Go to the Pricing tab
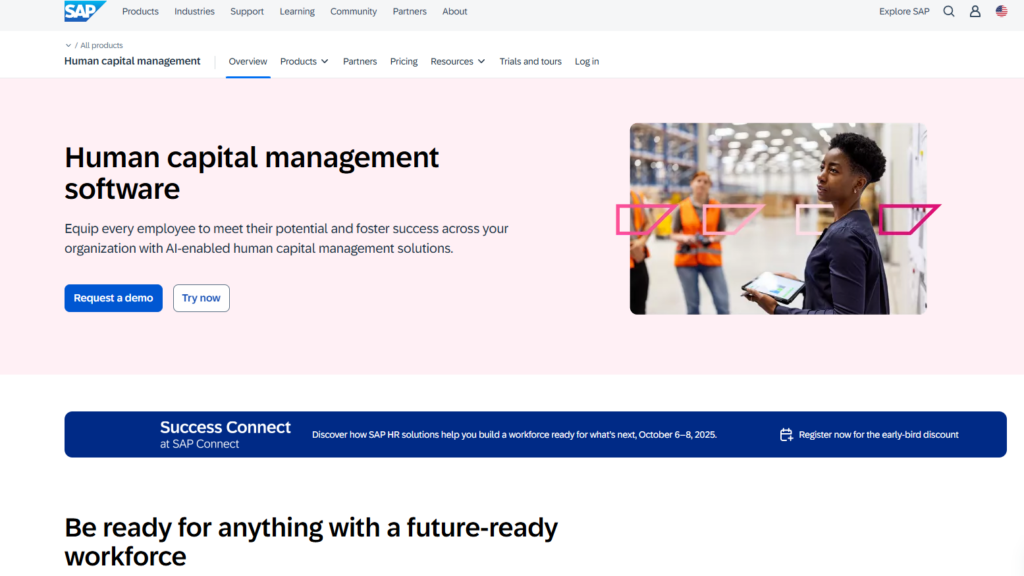Viewport: 1024px width, 576px height. pyautogui.click(x=404, y=62)
